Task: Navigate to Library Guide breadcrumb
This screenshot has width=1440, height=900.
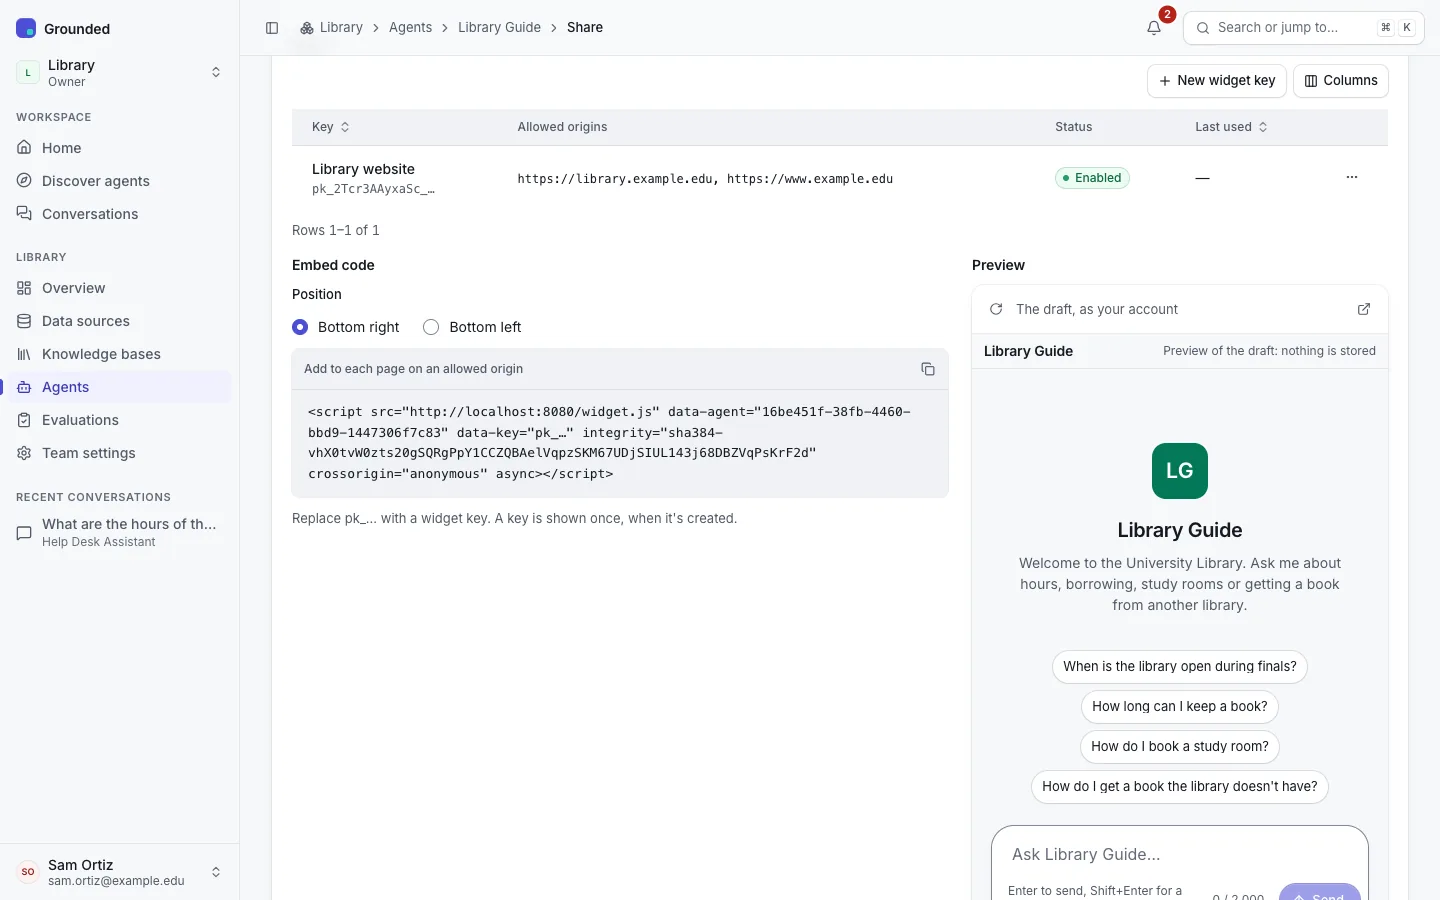Action: [499, 28]
